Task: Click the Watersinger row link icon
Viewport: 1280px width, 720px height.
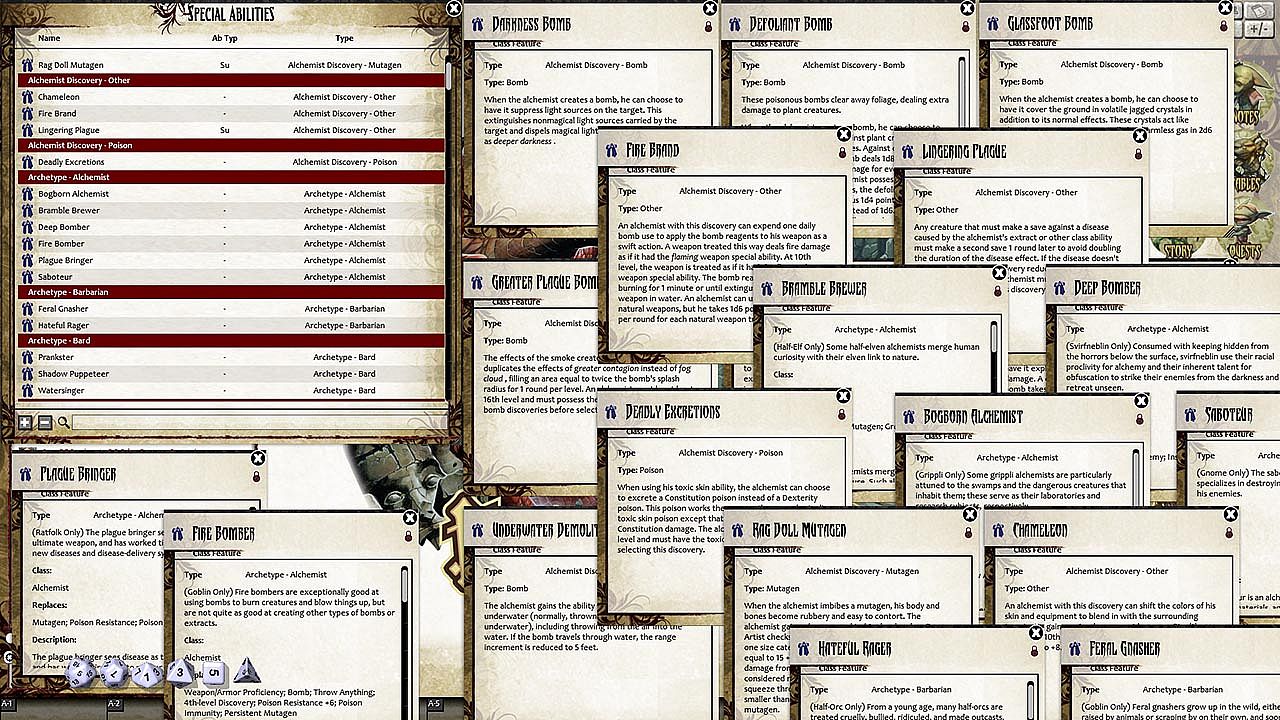Action: [x=28, y=390]
